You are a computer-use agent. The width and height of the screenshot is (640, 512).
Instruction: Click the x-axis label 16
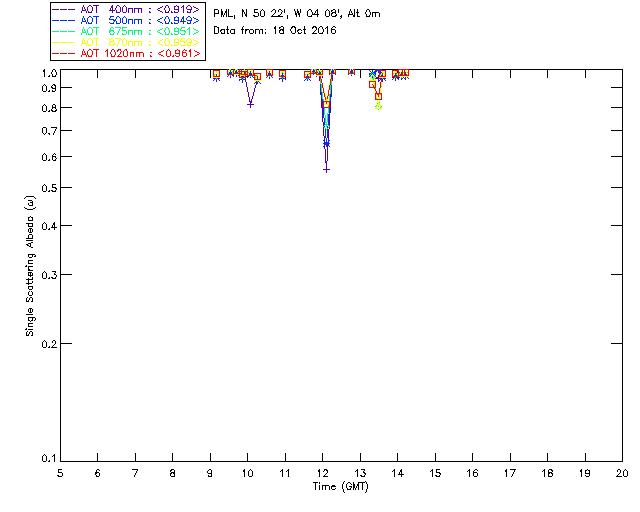pyautogui.click(x=472, y=473)
